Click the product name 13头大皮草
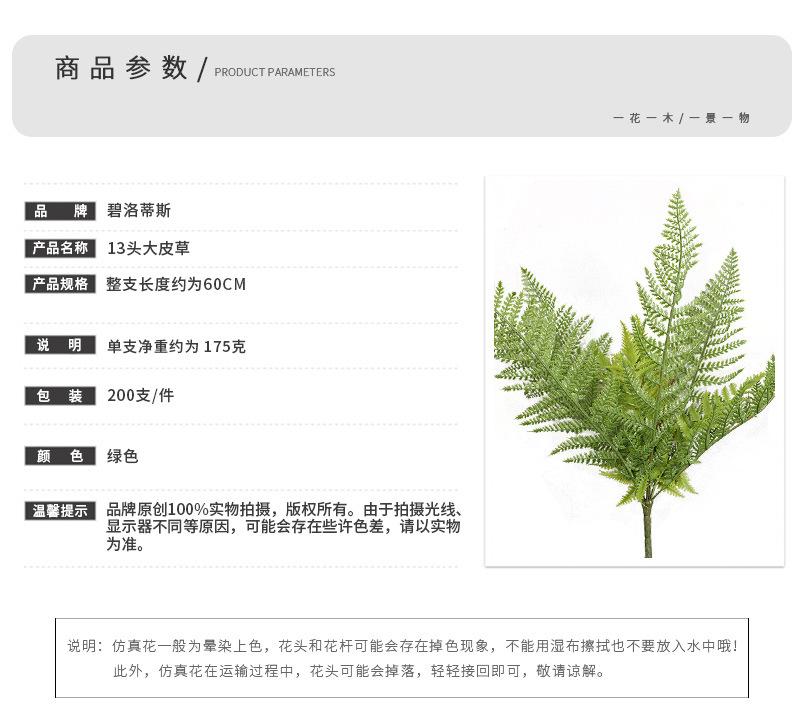 148,248
